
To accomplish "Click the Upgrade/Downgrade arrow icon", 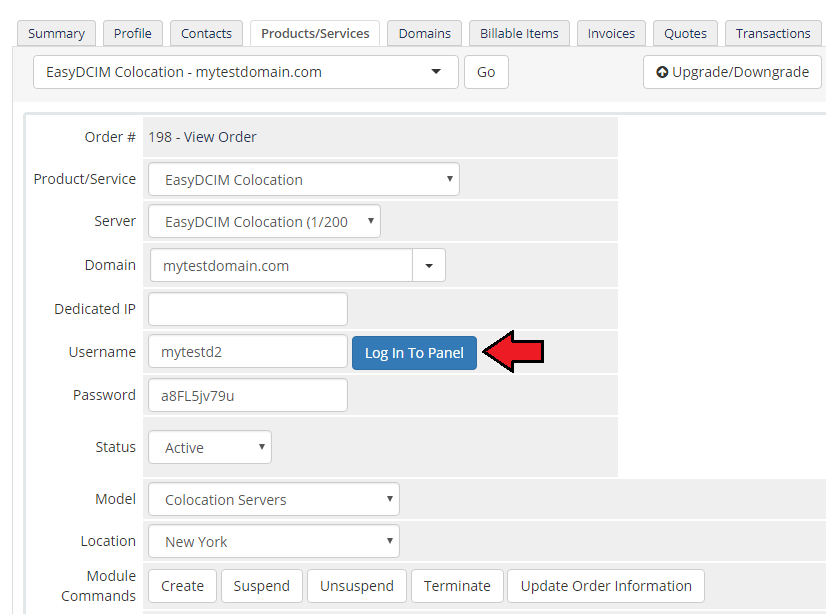I will (662, 72).
